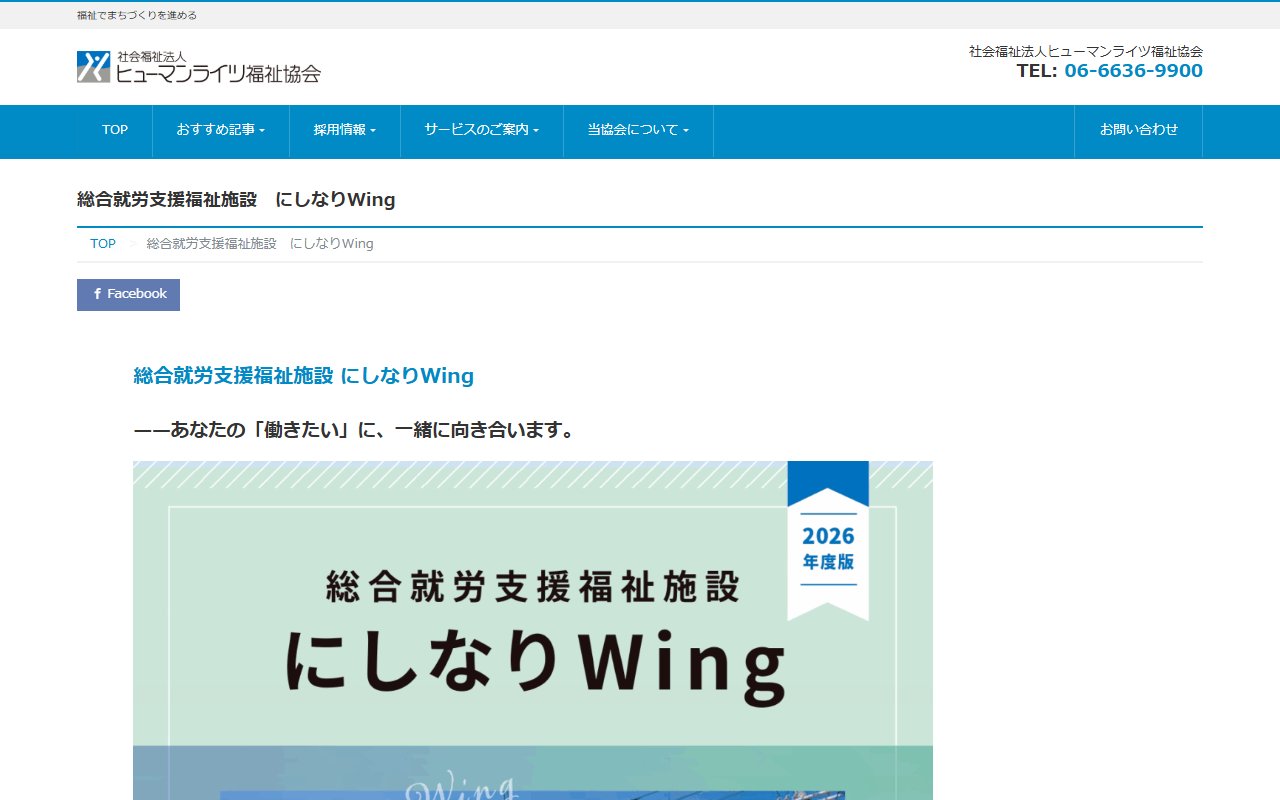This screenshot has width=1280, height=800.
Task: Click the subtitle あなたの「働きたい」に、一緒に向き合います。
Action: tap(355, 431)
